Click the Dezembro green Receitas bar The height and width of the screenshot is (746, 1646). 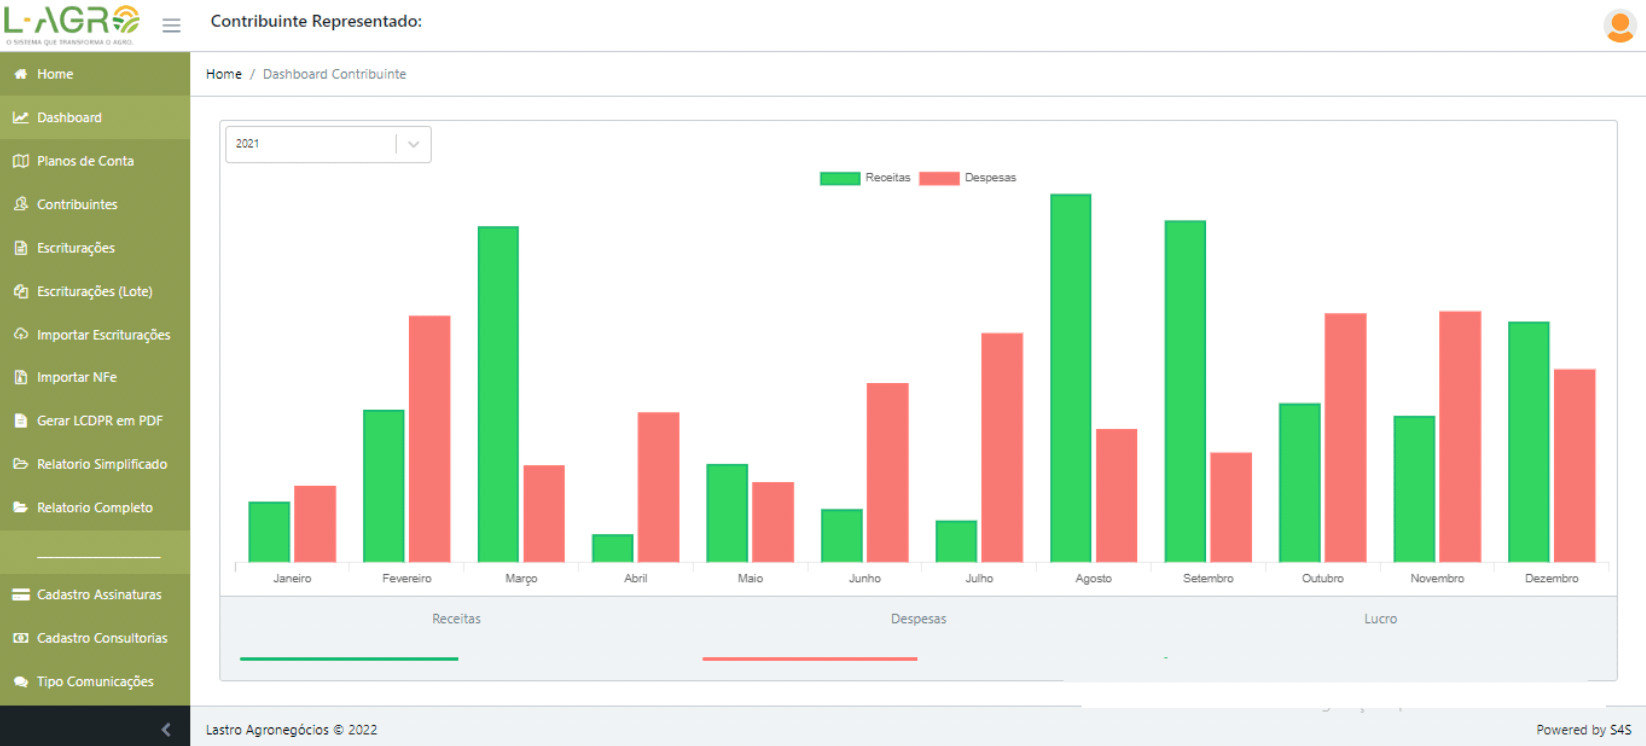(1528, 442)
